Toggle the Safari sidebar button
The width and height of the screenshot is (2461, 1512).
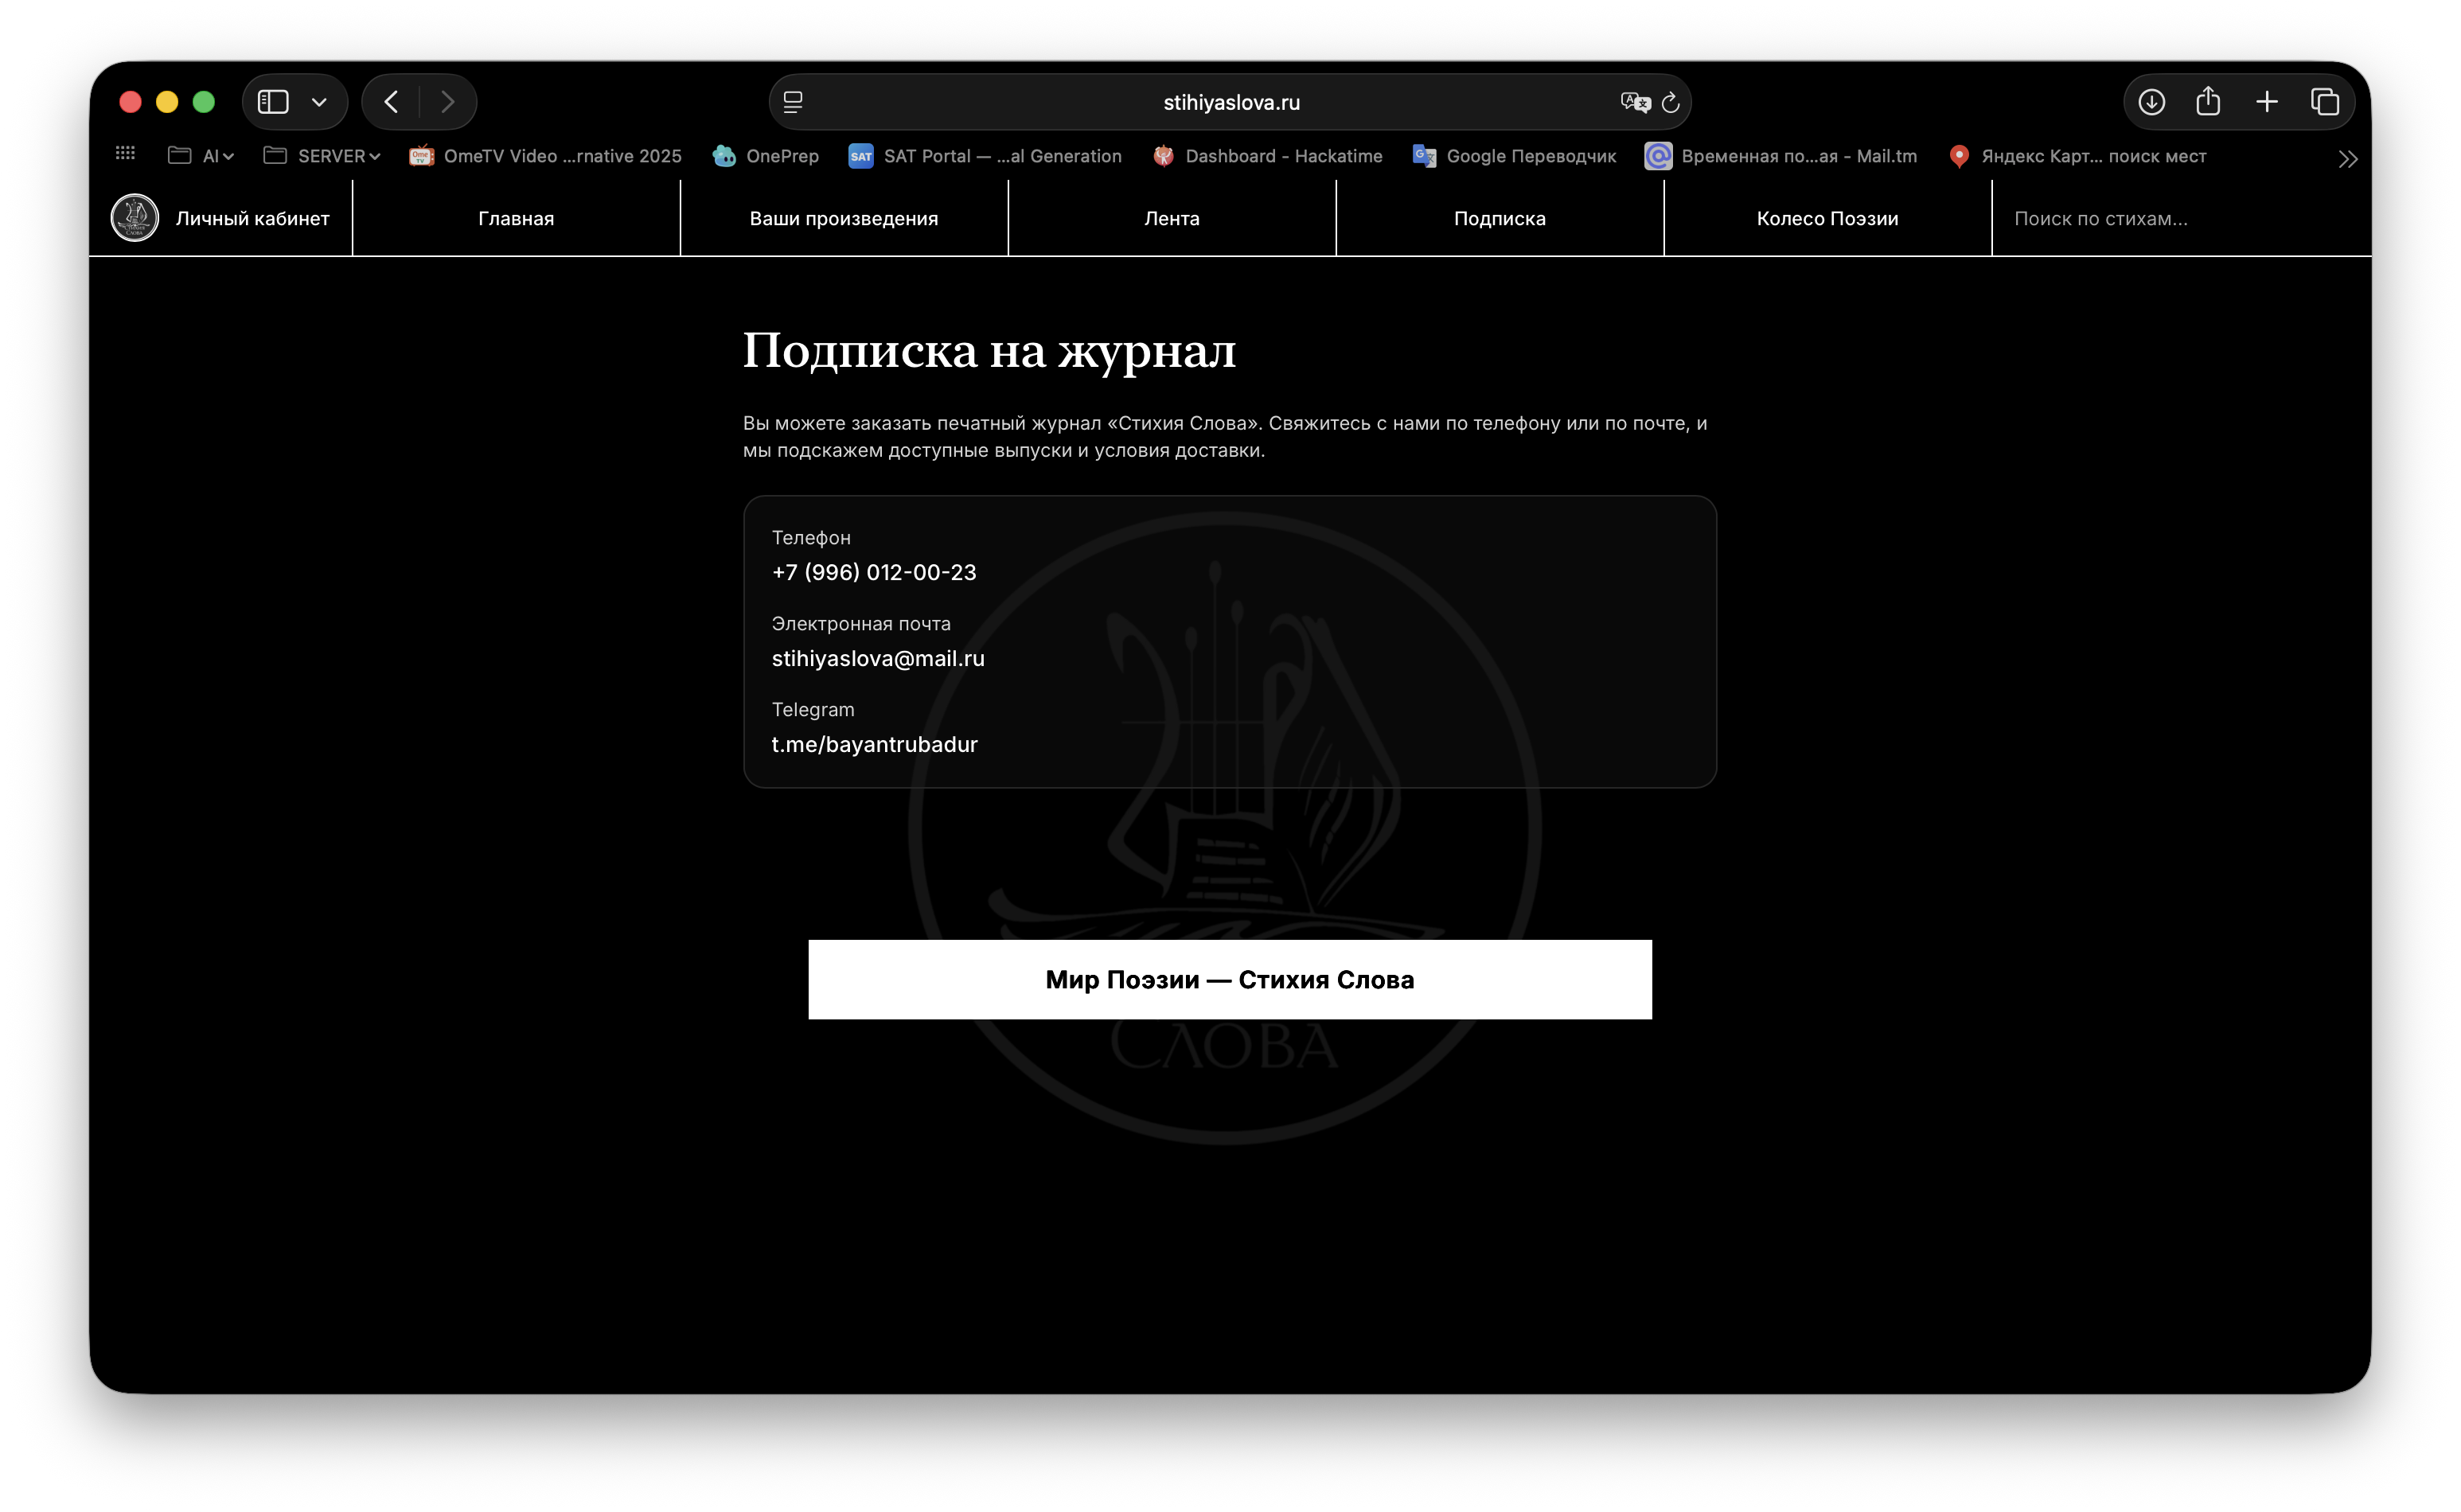click(273, 102)
